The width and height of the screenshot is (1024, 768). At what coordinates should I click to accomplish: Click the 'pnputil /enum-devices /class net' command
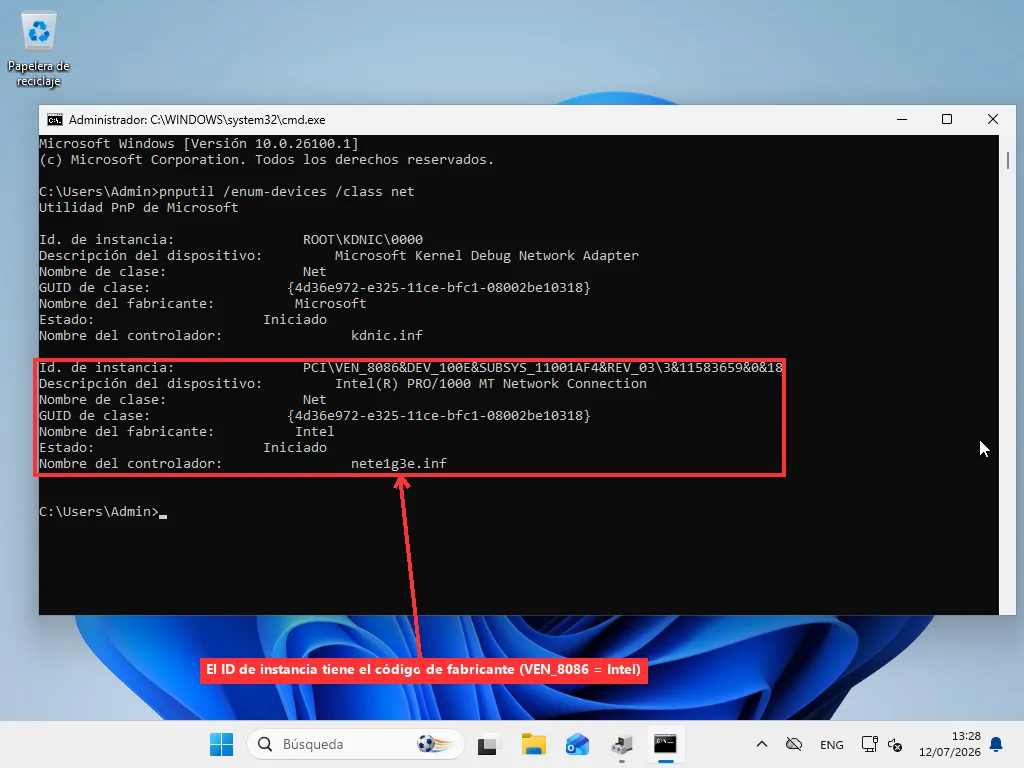[x=287, y=191]
